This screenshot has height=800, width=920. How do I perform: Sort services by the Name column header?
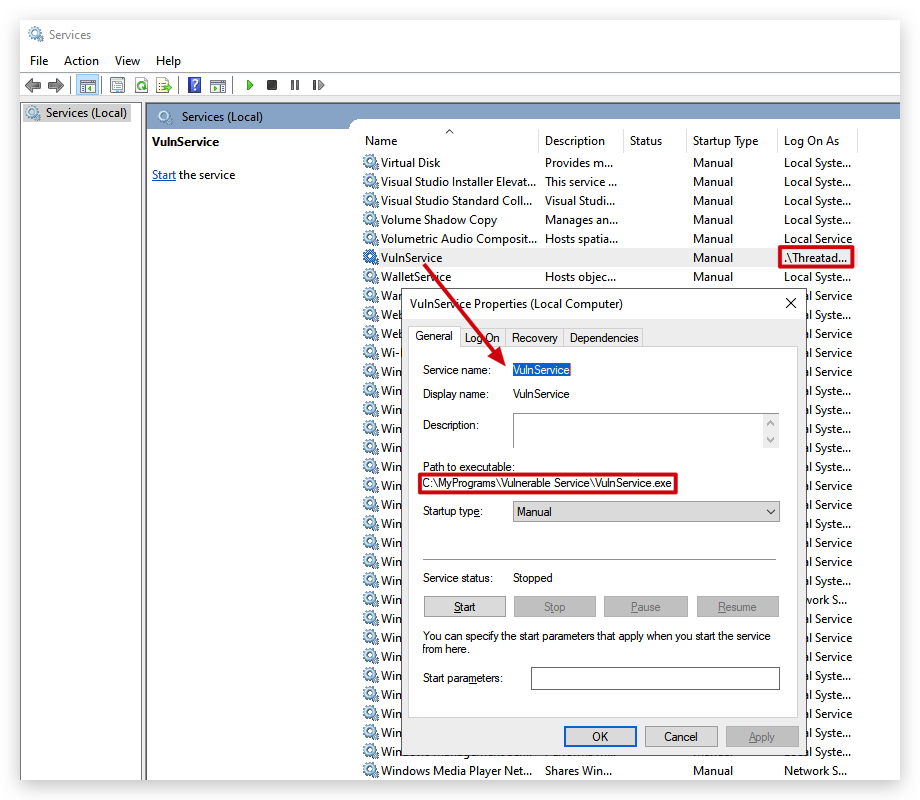[449, 141]
